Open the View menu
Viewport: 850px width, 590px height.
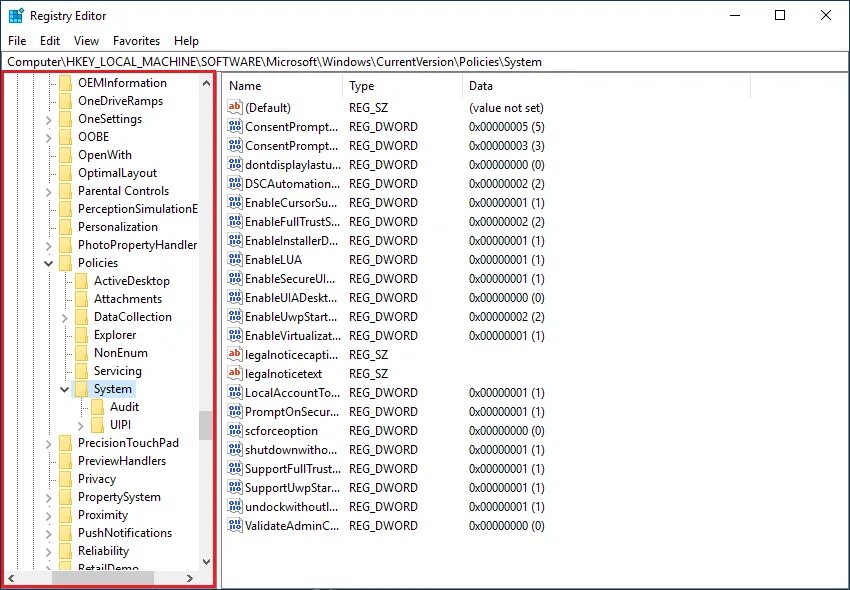point(86,41)
